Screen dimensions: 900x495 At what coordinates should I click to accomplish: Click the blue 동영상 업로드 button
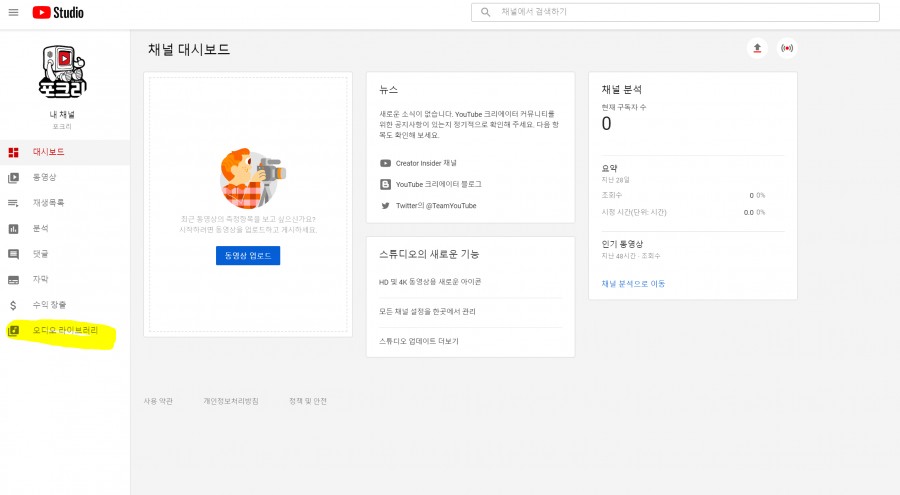[248, 256]
